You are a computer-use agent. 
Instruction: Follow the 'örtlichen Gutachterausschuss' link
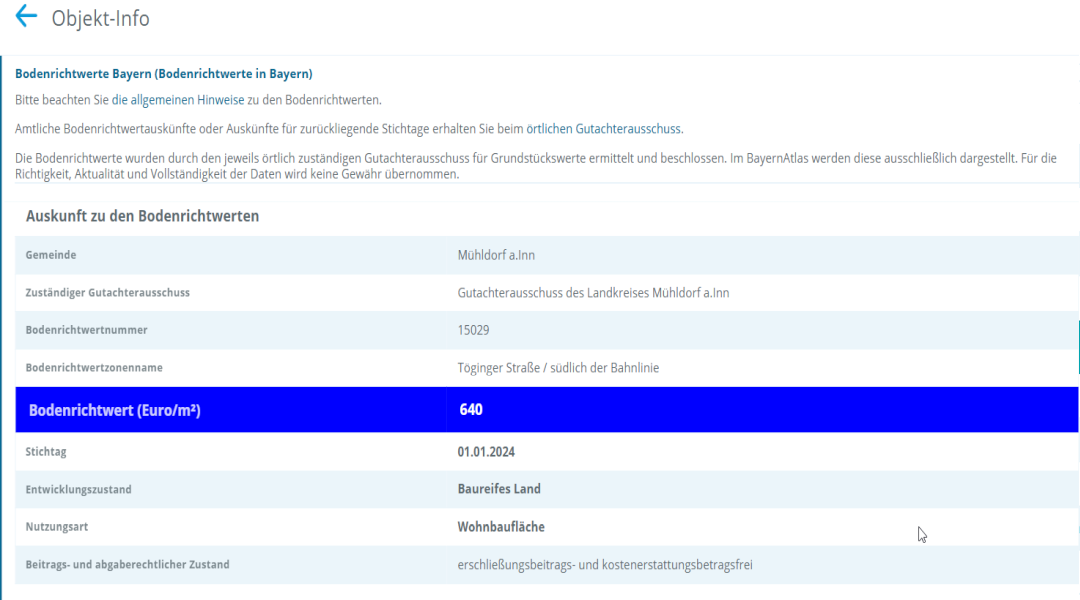(604, 129)
